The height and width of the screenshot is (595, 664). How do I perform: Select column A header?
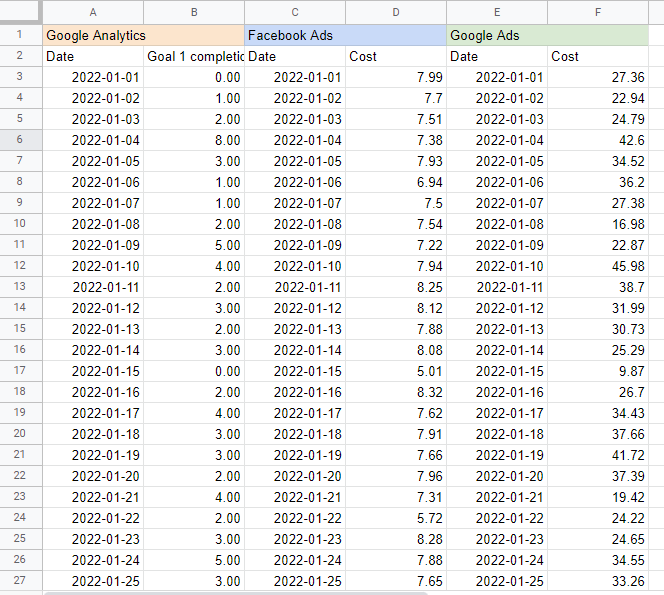[93, 12]
